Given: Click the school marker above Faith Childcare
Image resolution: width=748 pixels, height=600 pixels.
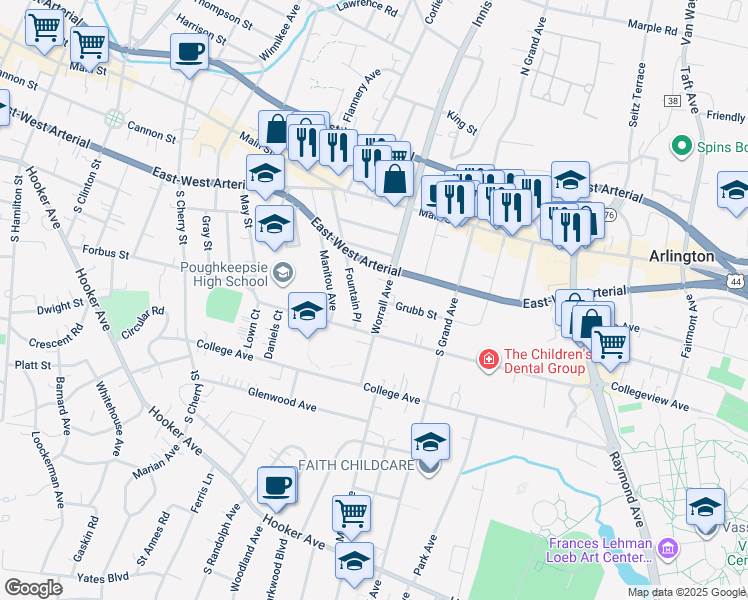Looking at the screenshot, I should click(x=430, y=446).
